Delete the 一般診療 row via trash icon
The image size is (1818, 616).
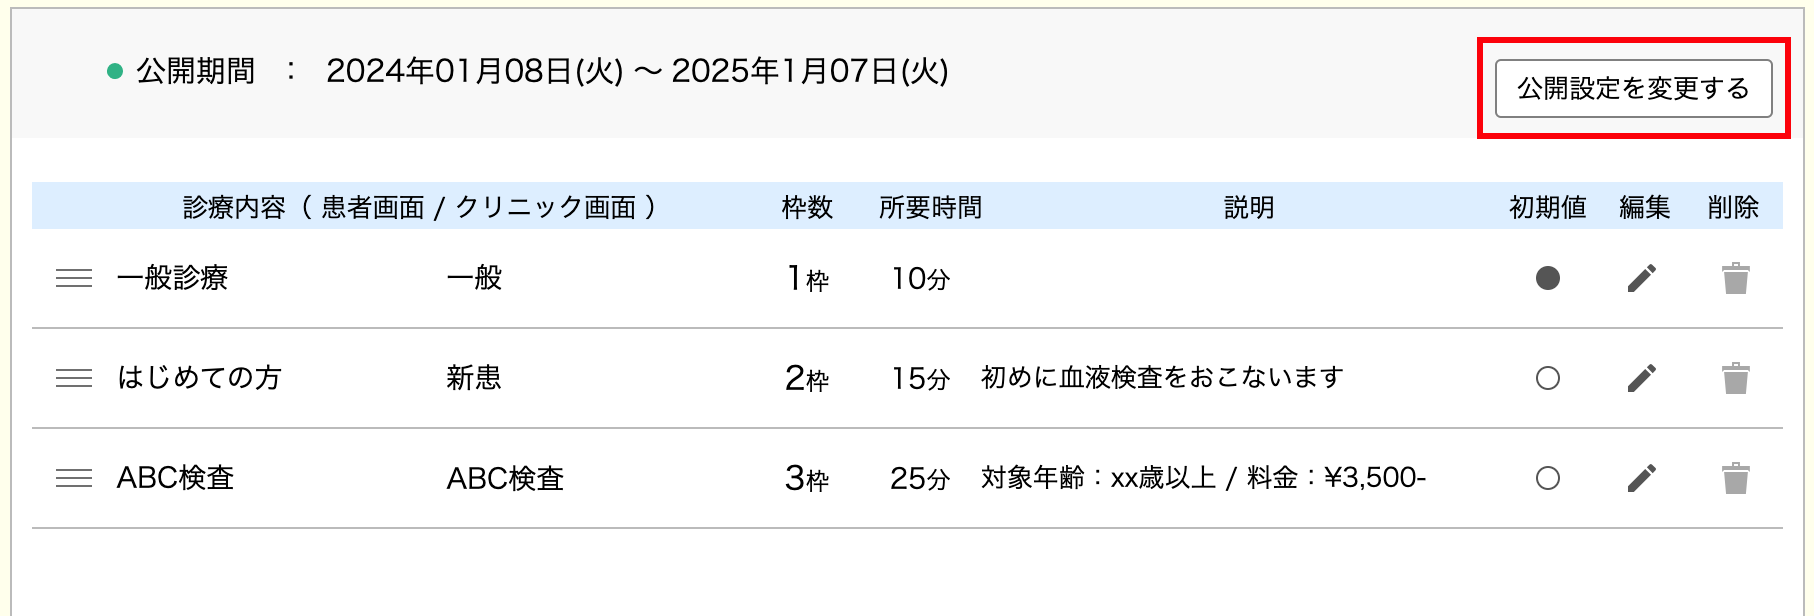1735,278
